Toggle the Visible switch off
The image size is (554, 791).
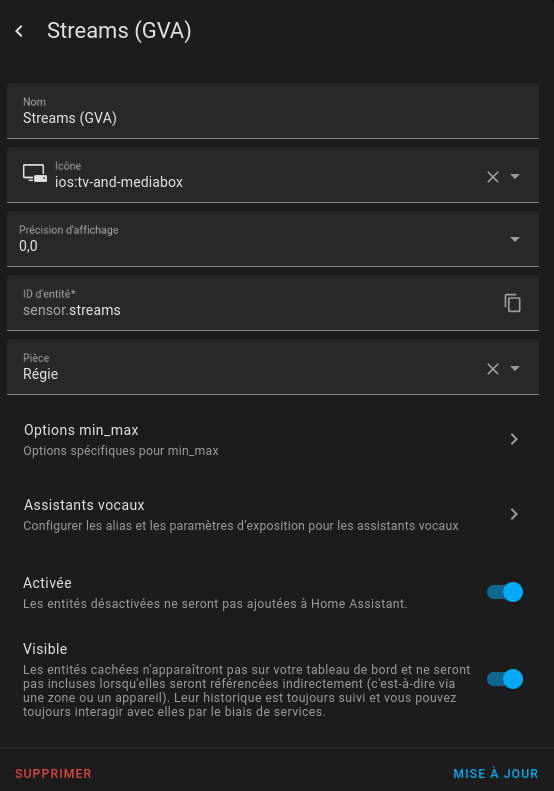tap(505, 679)
